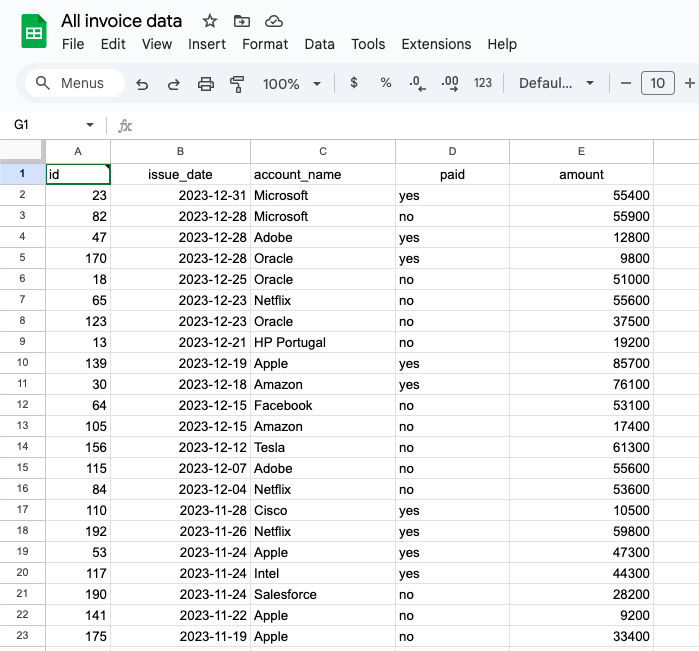The width and height of the screenshot is (699, 651).
Task: Decrease decimal places
Action: (417, 83)
